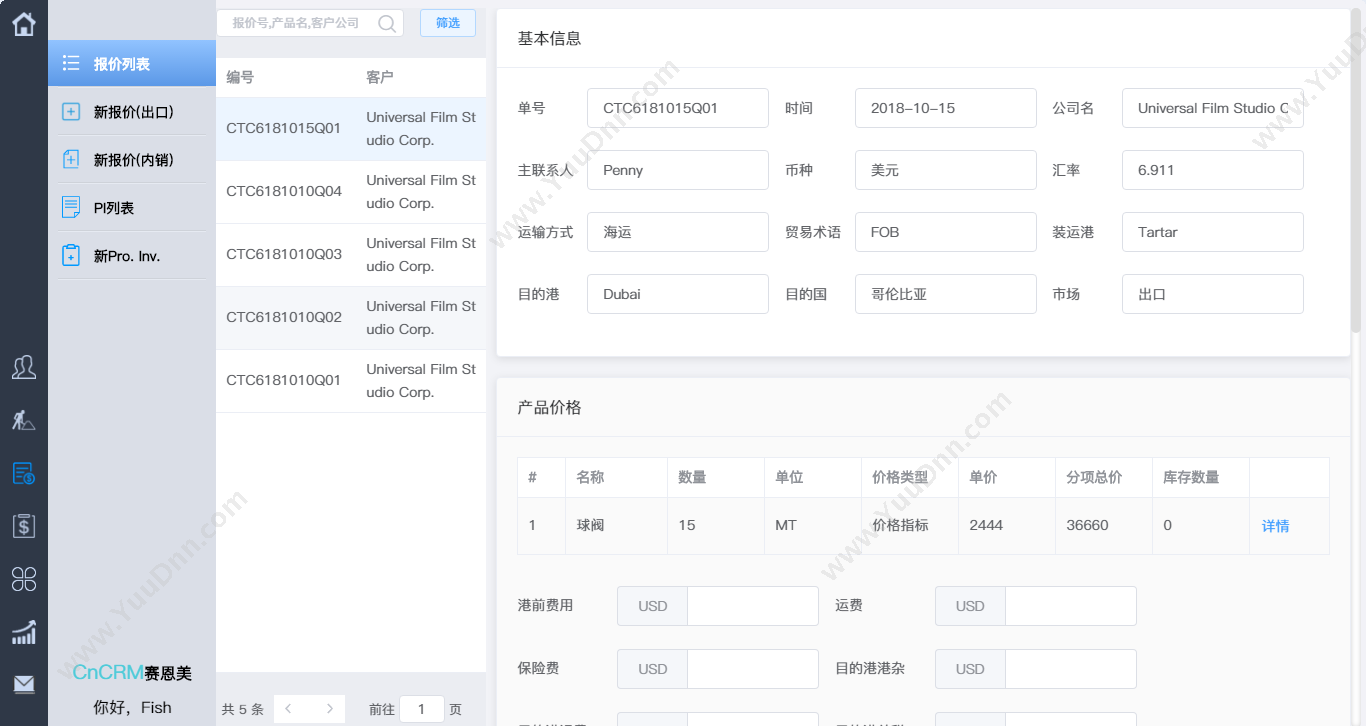Click the 产品价格 section heading

[549, 407]
